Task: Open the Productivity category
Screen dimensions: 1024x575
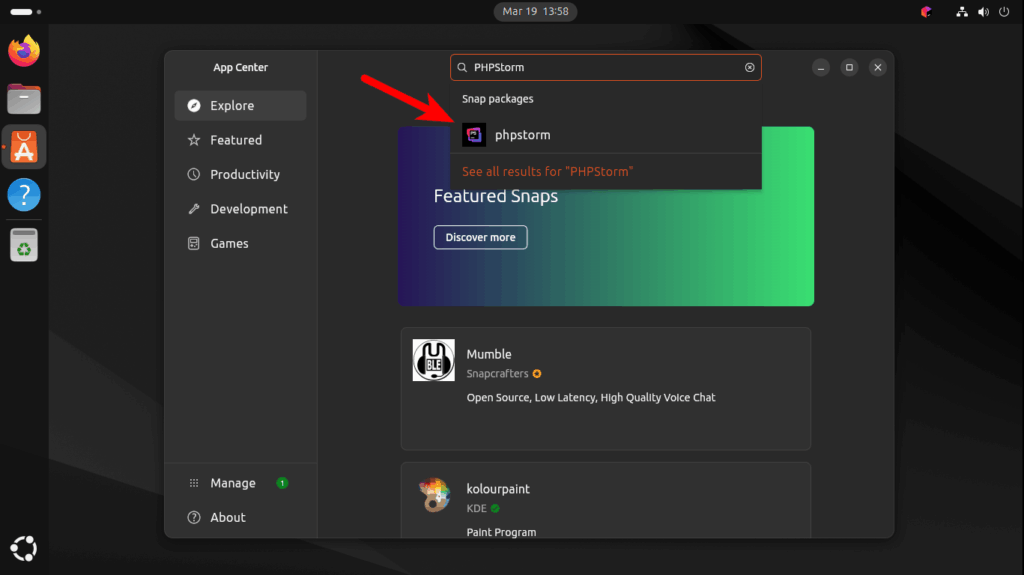Action: click(240, 174)
